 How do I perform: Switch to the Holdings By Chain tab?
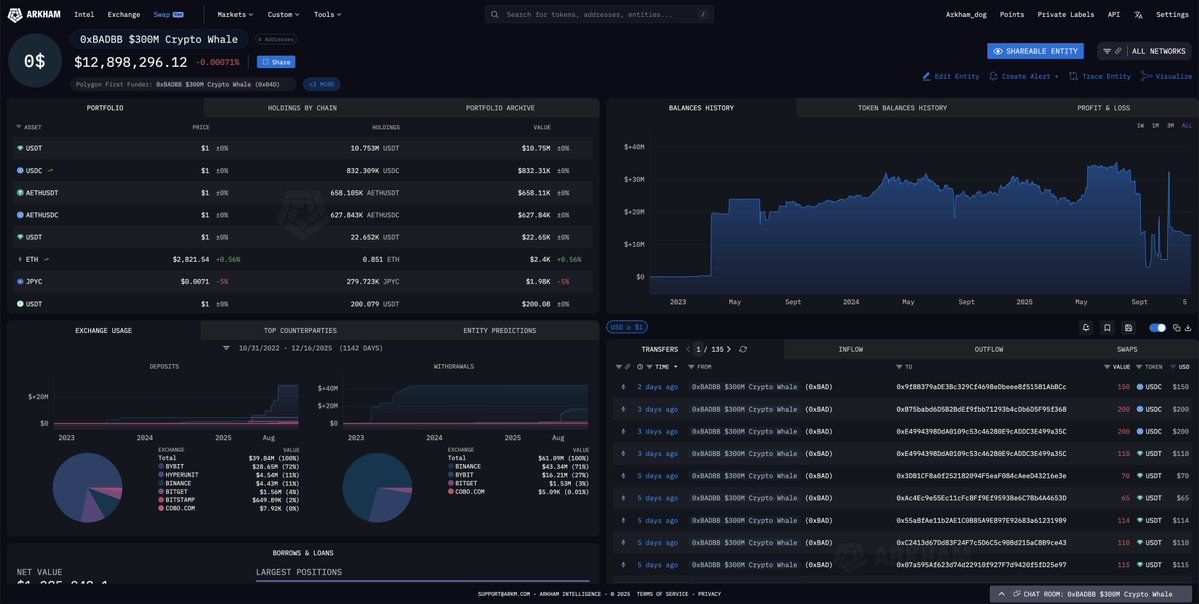pyautogui.click(x=302, y=108)
